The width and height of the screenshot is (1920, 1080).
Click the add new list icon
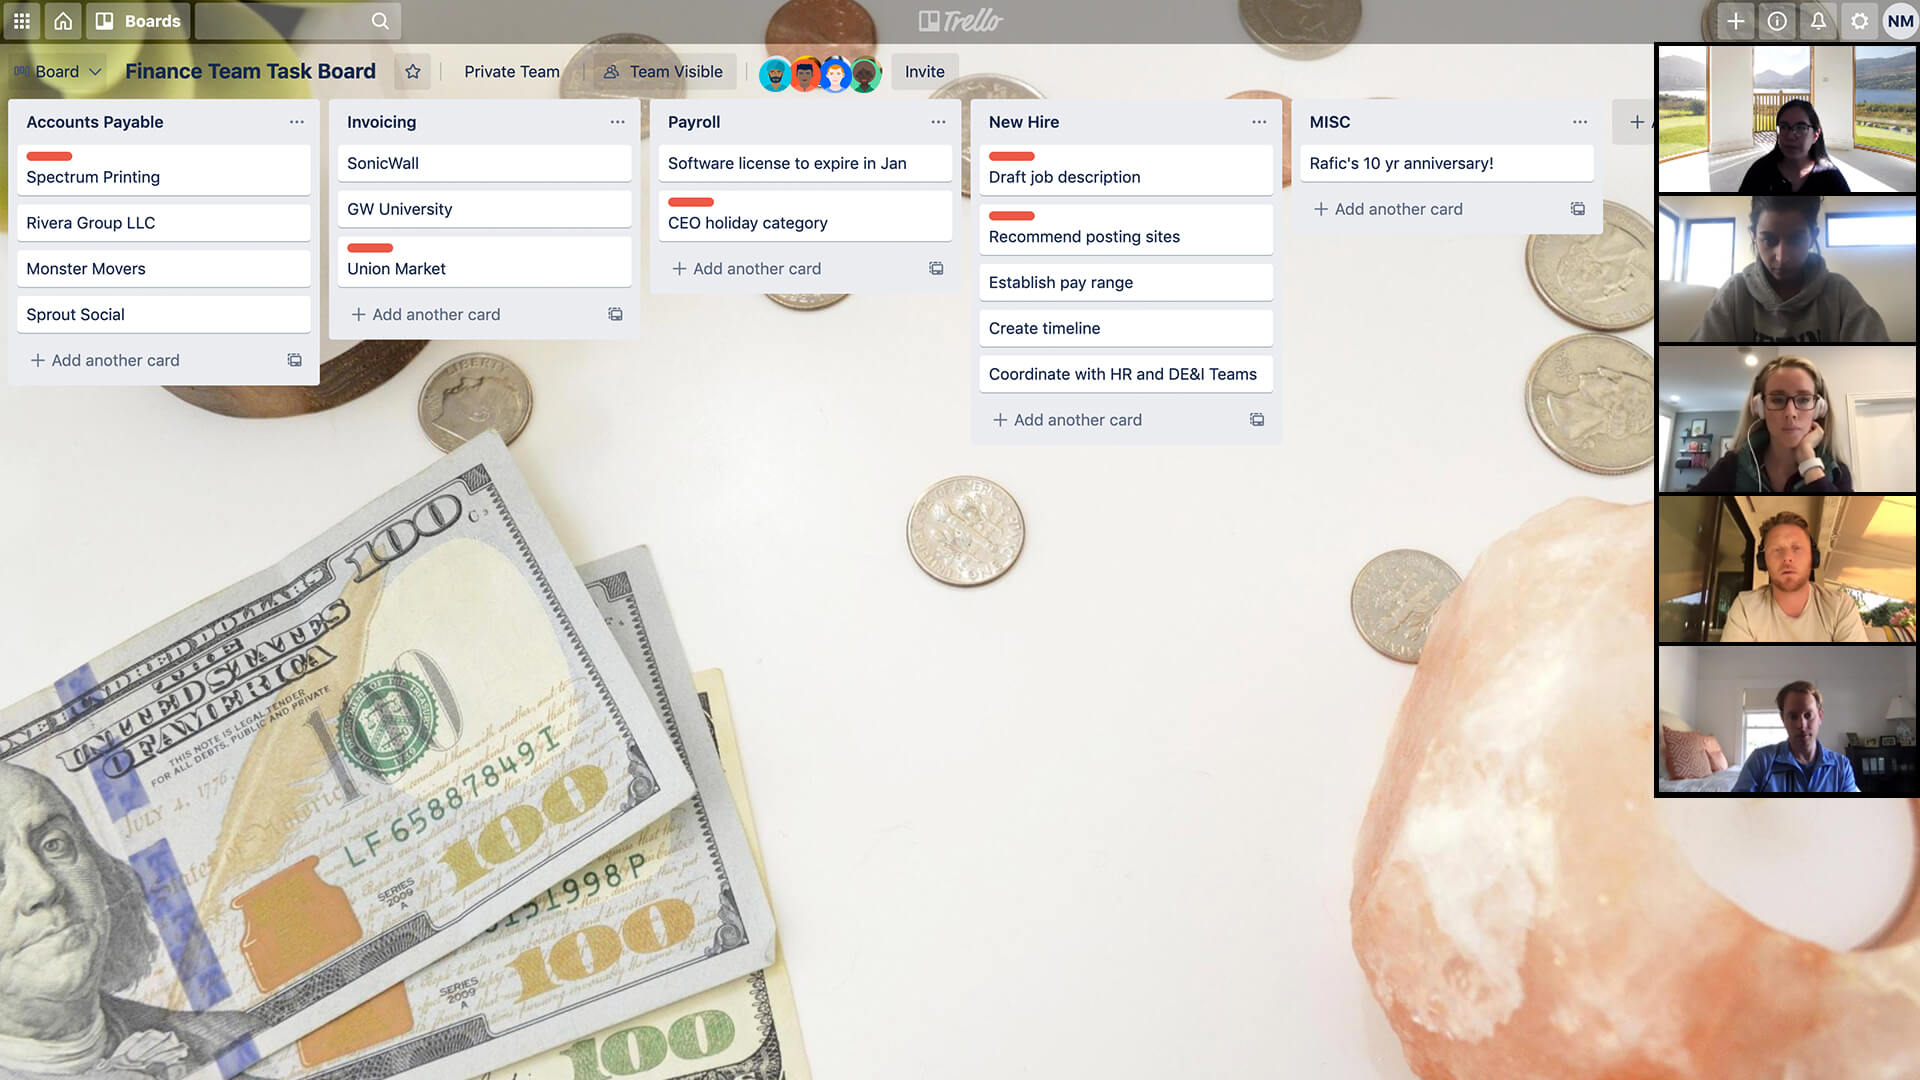(x=1635, y=121)
